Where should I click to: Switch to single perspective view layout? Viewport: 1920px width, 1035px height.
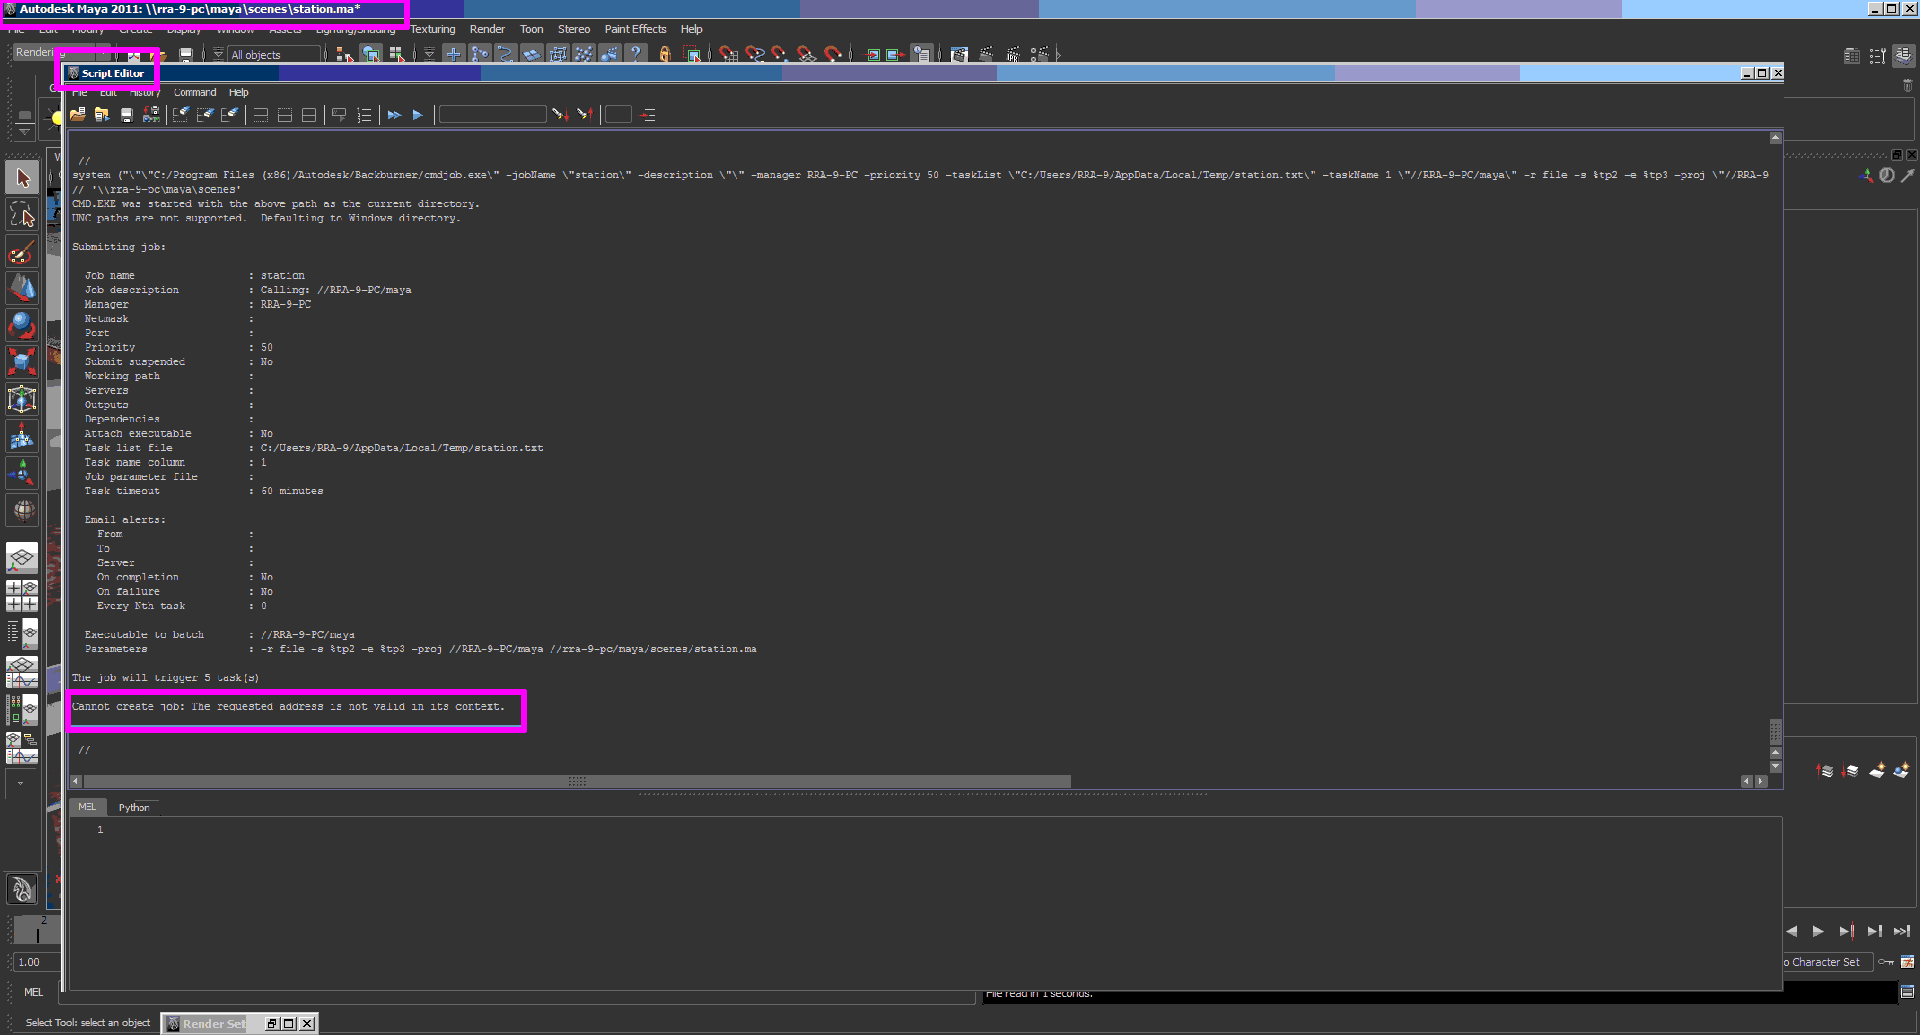click(22, 557)
